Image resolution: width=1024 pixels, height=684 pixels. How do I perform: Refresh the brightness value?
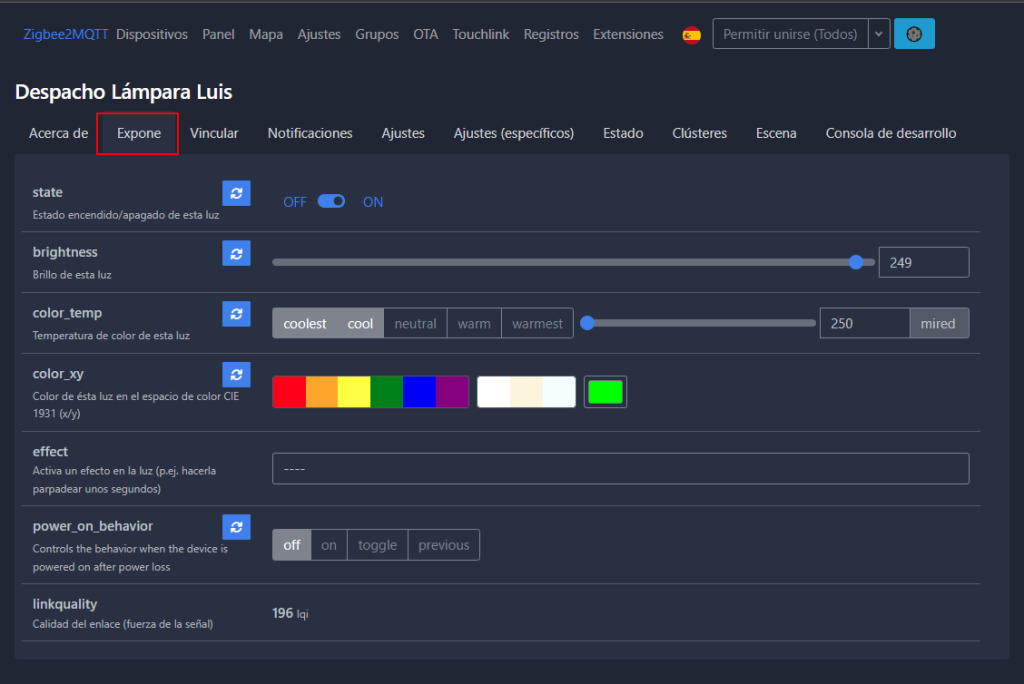tap(236, 254)
